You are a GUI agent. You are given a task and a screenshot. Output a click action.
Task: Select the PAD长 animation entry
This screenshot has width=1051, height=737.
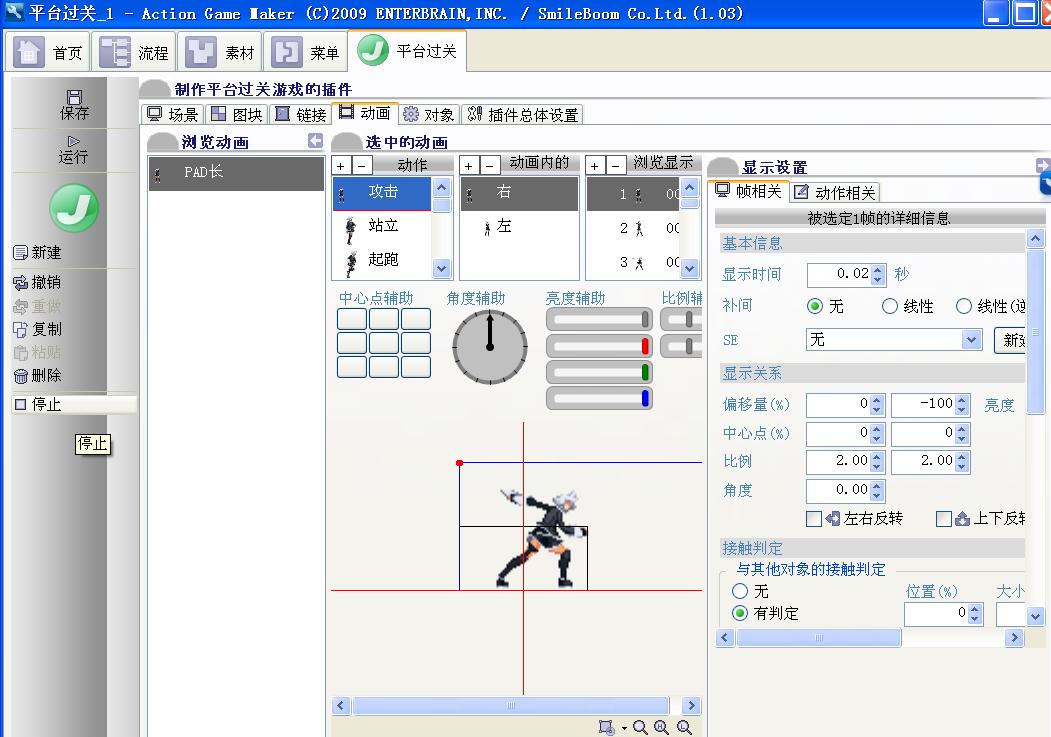click(236, 173)
